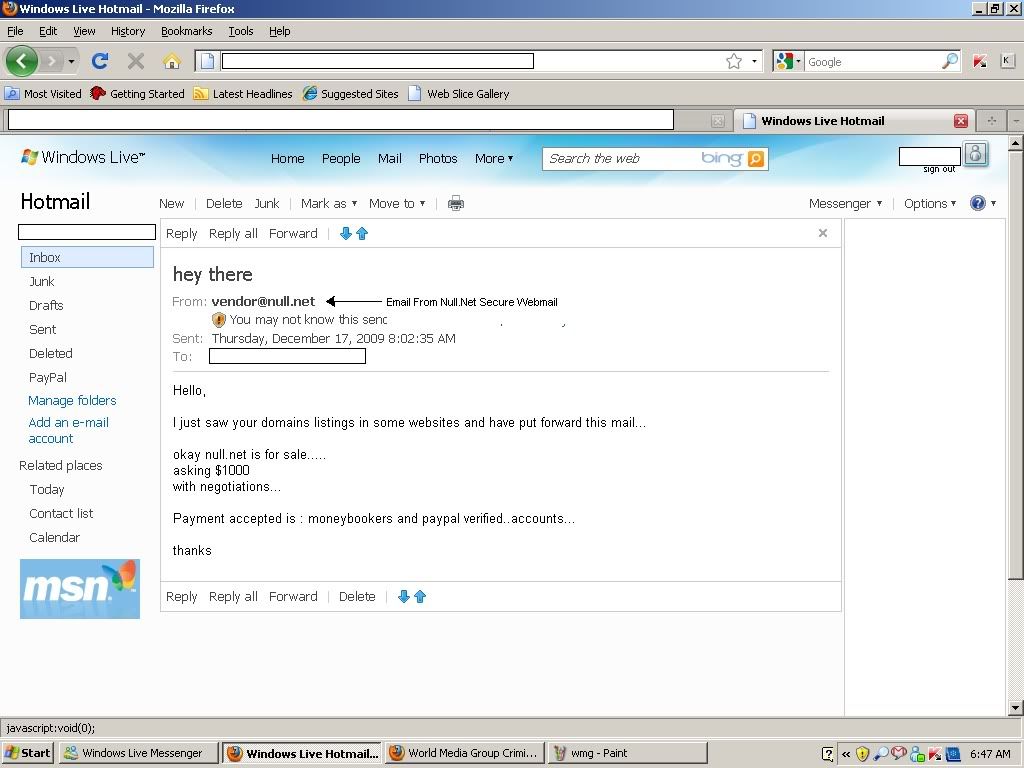Click Add an e-mail account link
The width and height of the screenshot is (1024, 768).
click(69, 430)
